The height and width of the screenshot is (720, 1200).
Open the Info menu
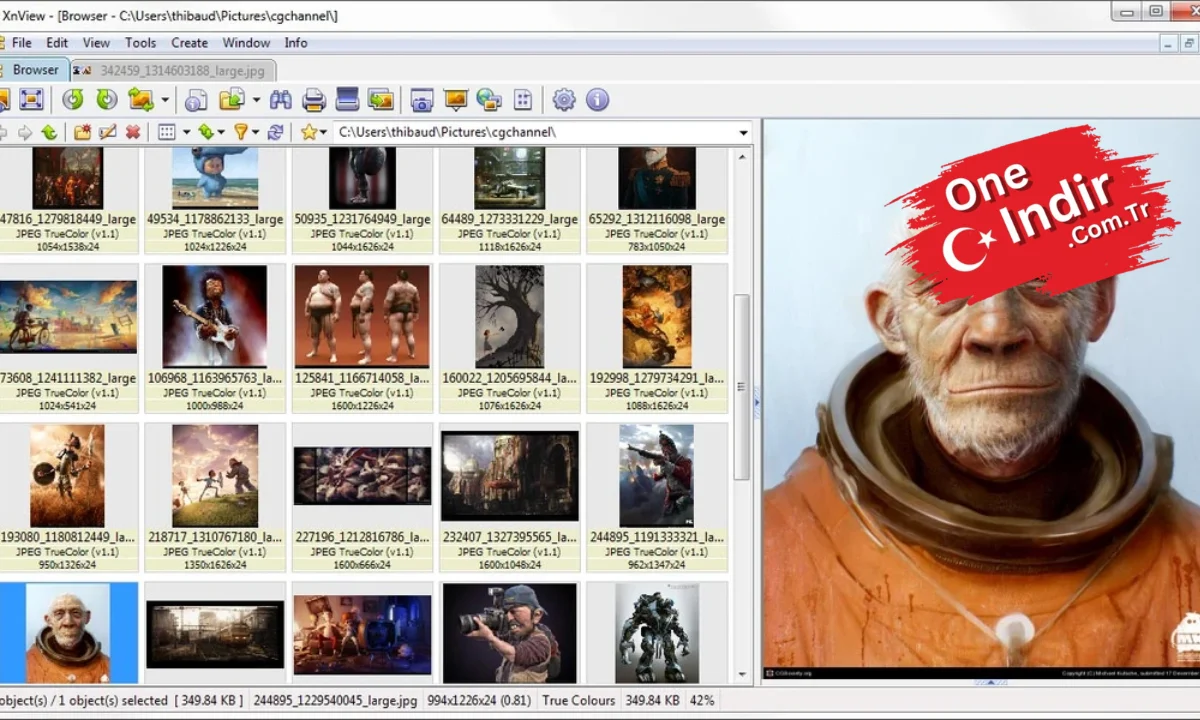295,43
